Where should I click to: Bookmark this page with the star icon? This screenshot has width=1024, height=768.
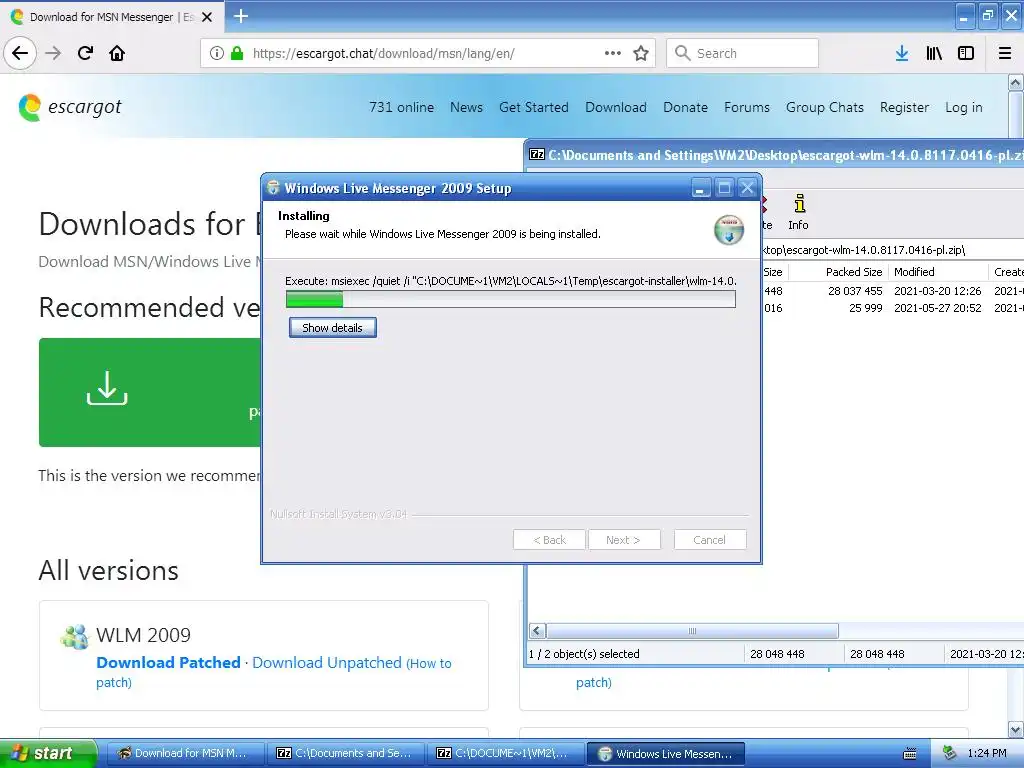[x=641, y=53]
